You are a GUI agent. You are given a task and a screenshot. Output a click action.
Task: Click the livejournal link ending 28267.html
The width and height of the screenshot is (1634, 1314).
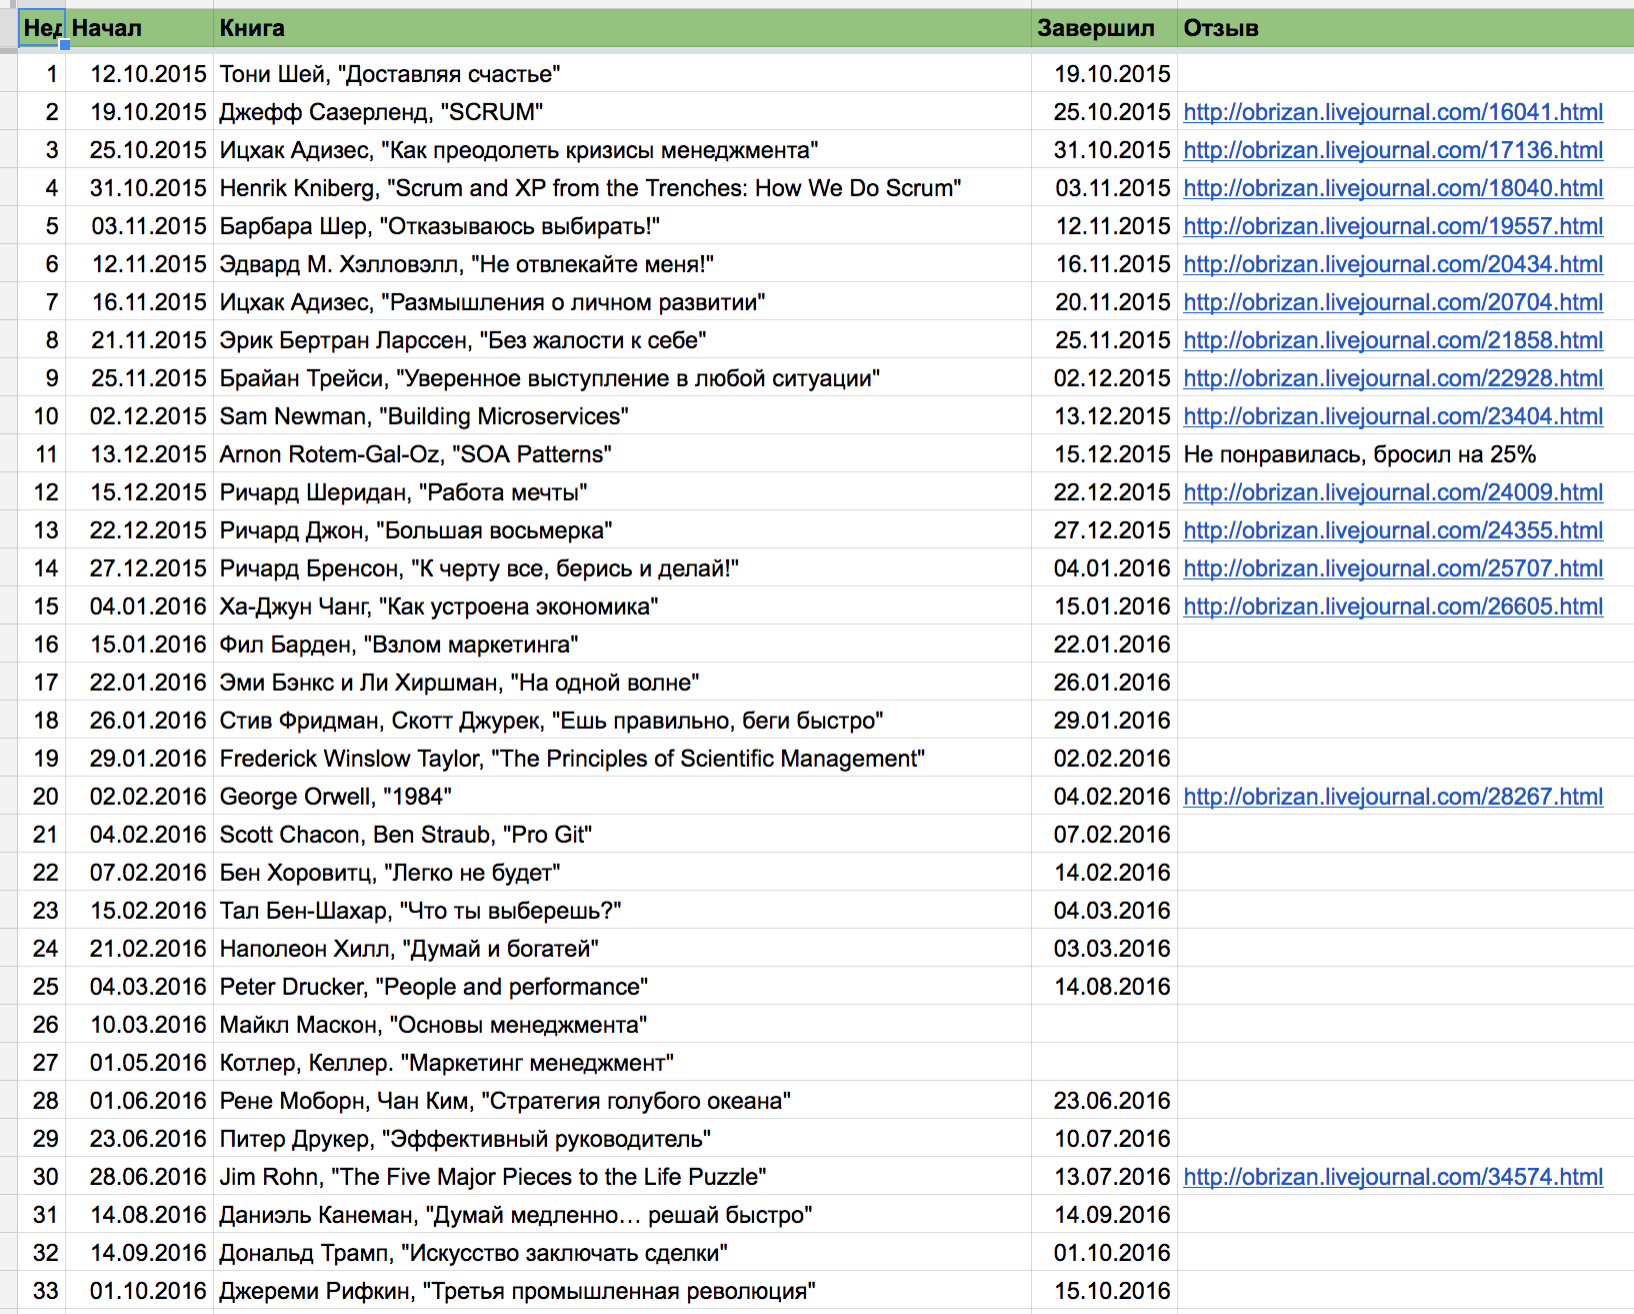1393,797
